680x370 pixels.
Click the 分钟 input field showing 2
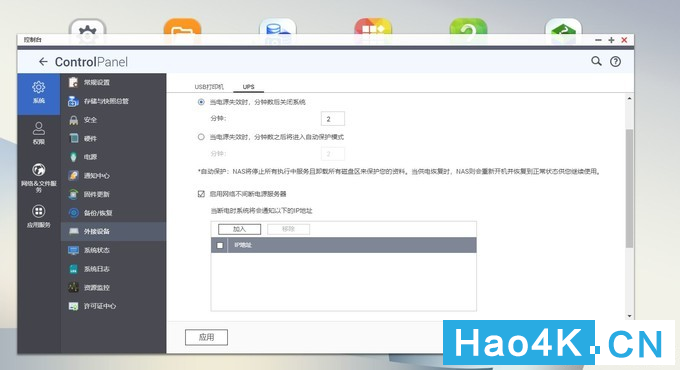coord(333,119)
